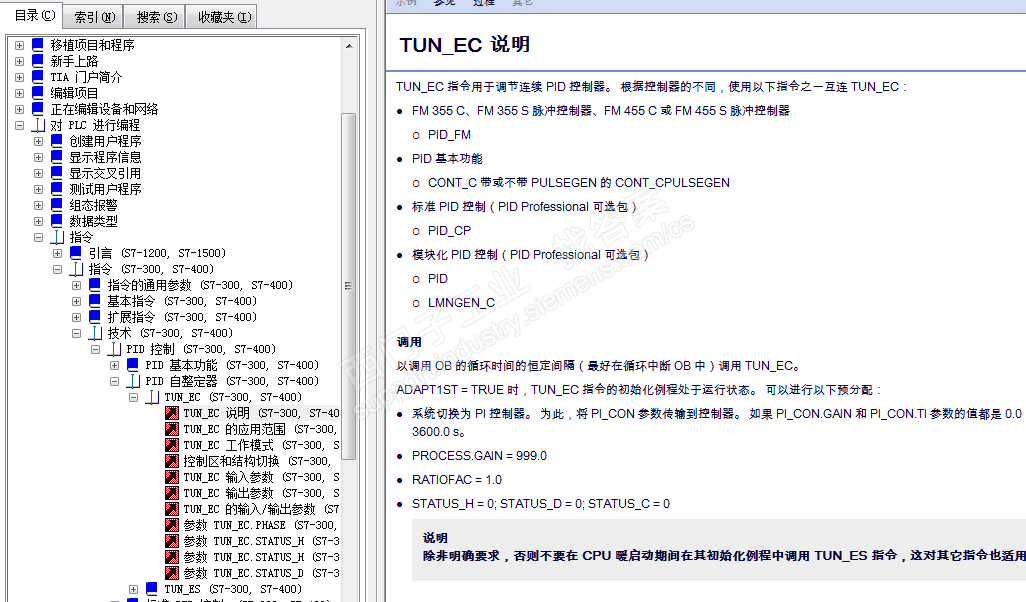1026x602 pixels.
Task: Switch to the 目录 contents tab
Action: [35, 15]
